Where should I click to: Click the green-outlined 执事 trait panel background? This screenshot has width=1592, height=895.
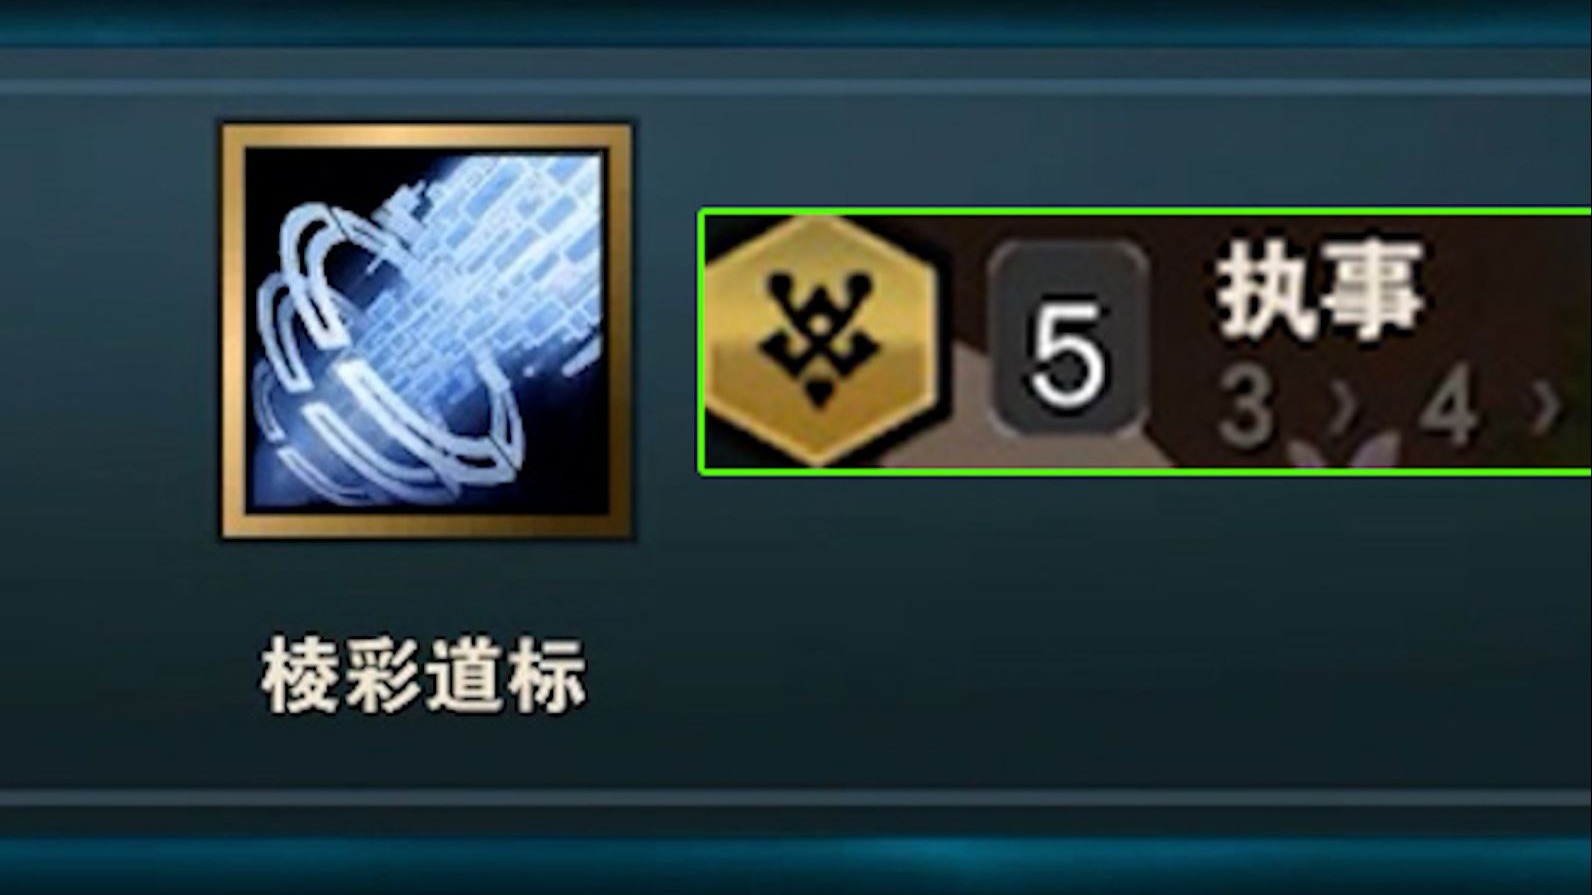(x=1145, y=342)
